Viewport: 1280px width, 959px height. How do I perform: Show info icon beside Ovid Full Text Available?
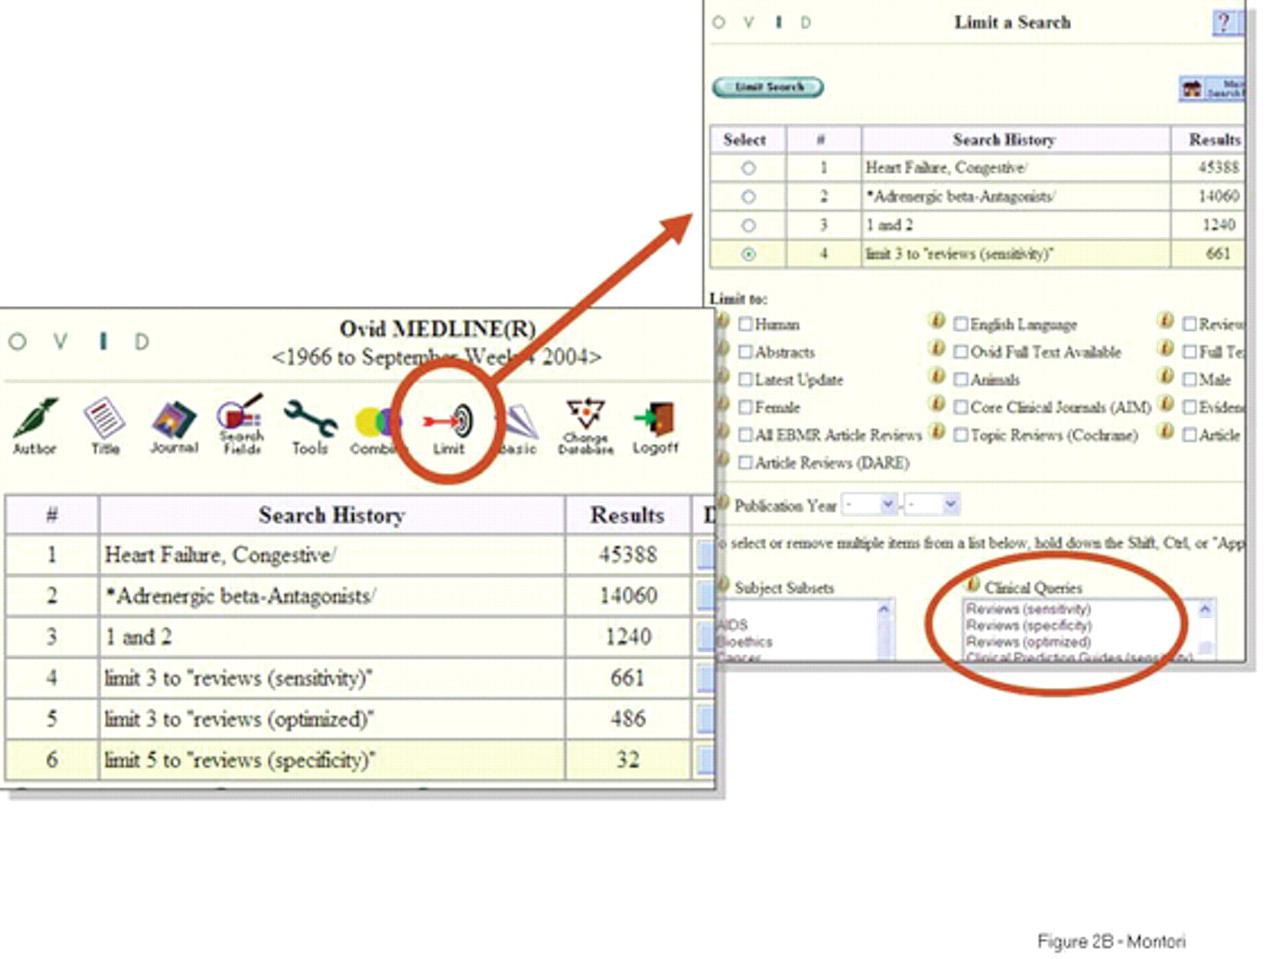click(x=937, y=349)
